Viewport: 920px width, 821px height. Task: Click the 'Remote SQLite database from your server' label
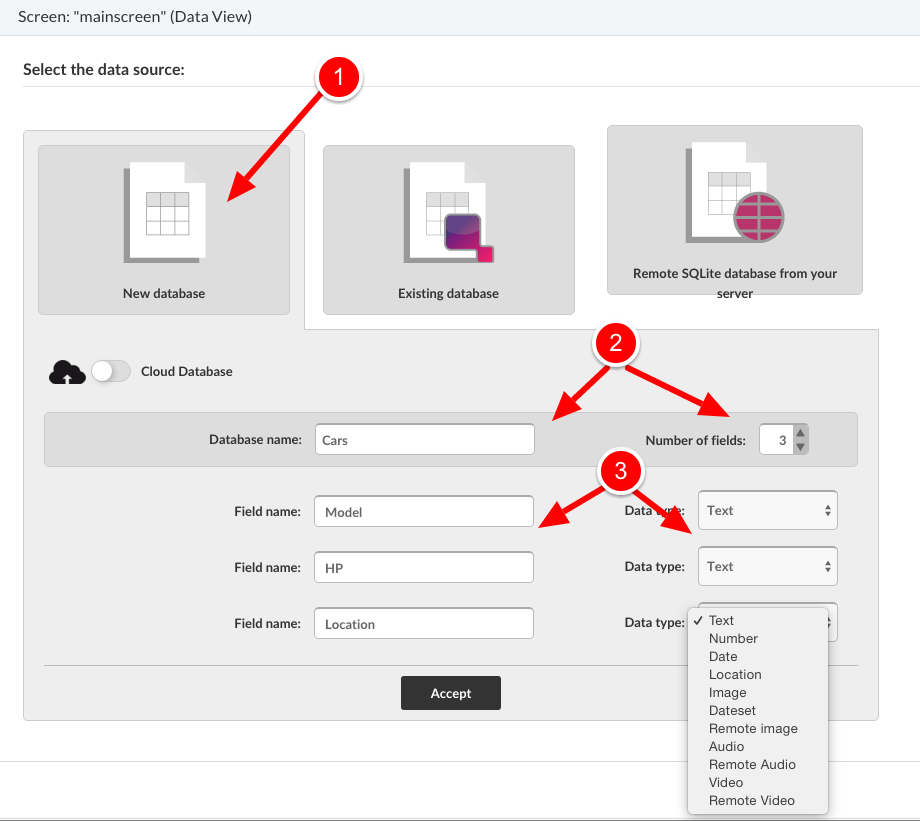735,283
